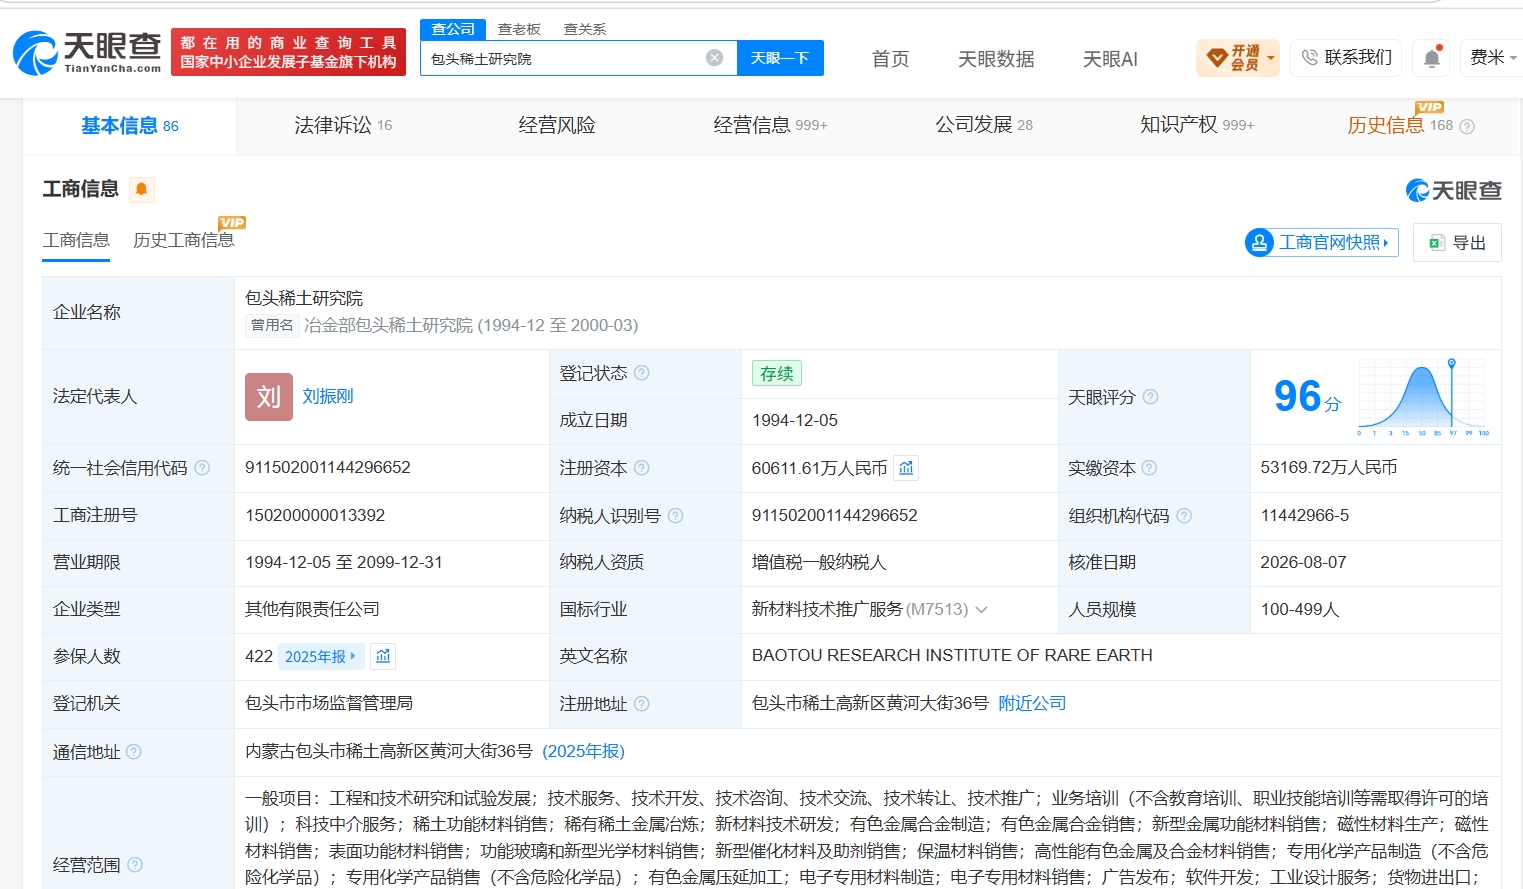Click the TianYanCha logo
Screen dimensions: 1523x889
click(x=88, y=52)
